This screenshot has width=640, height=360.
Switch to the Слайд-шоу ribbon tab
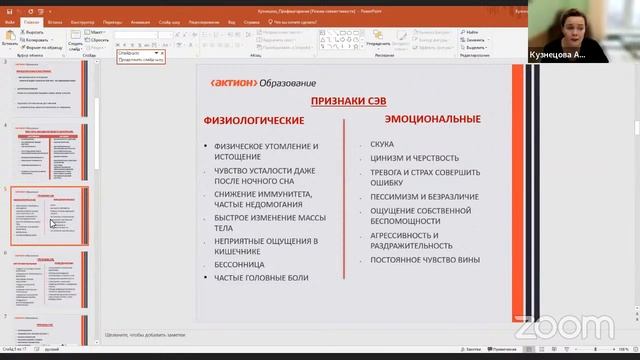169,22
